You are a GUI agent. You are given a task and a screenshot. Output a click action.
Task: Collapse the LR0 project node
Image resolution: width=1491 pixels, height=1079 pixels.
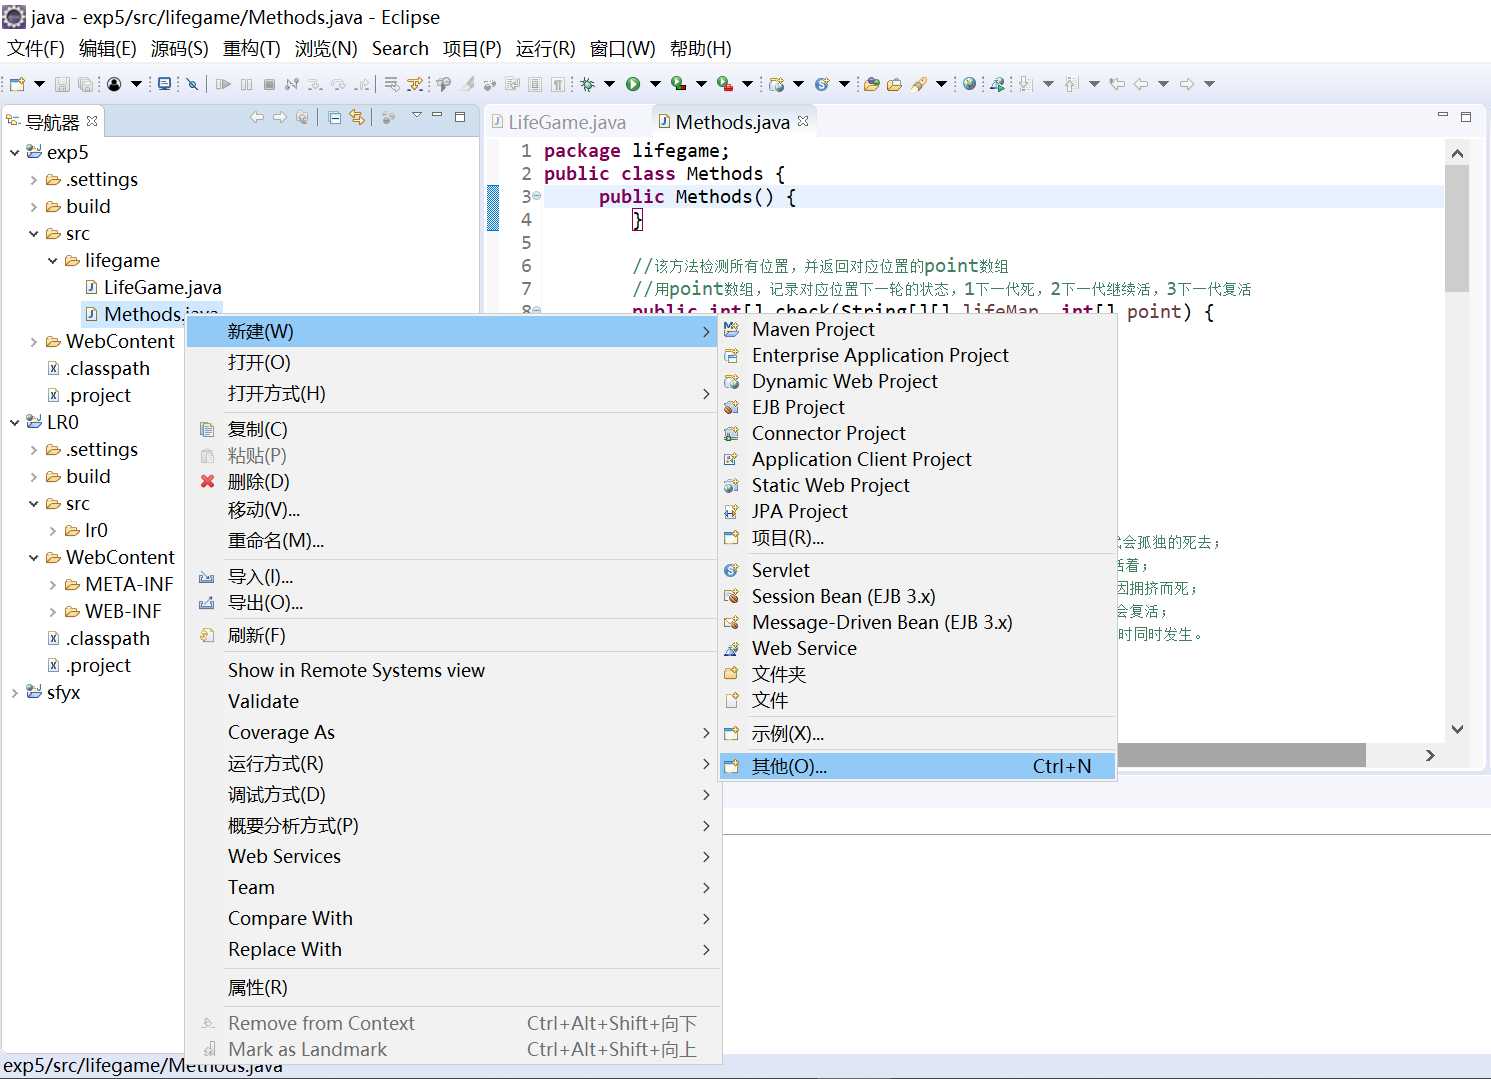[x=15, y=423]
